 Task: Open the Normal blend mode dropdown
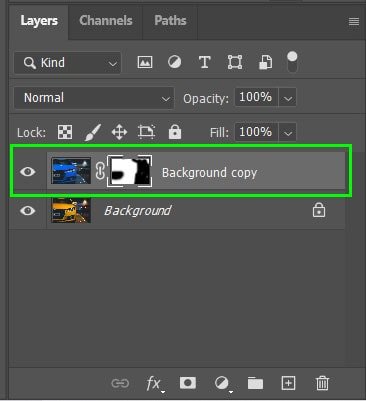click(94, 98)
